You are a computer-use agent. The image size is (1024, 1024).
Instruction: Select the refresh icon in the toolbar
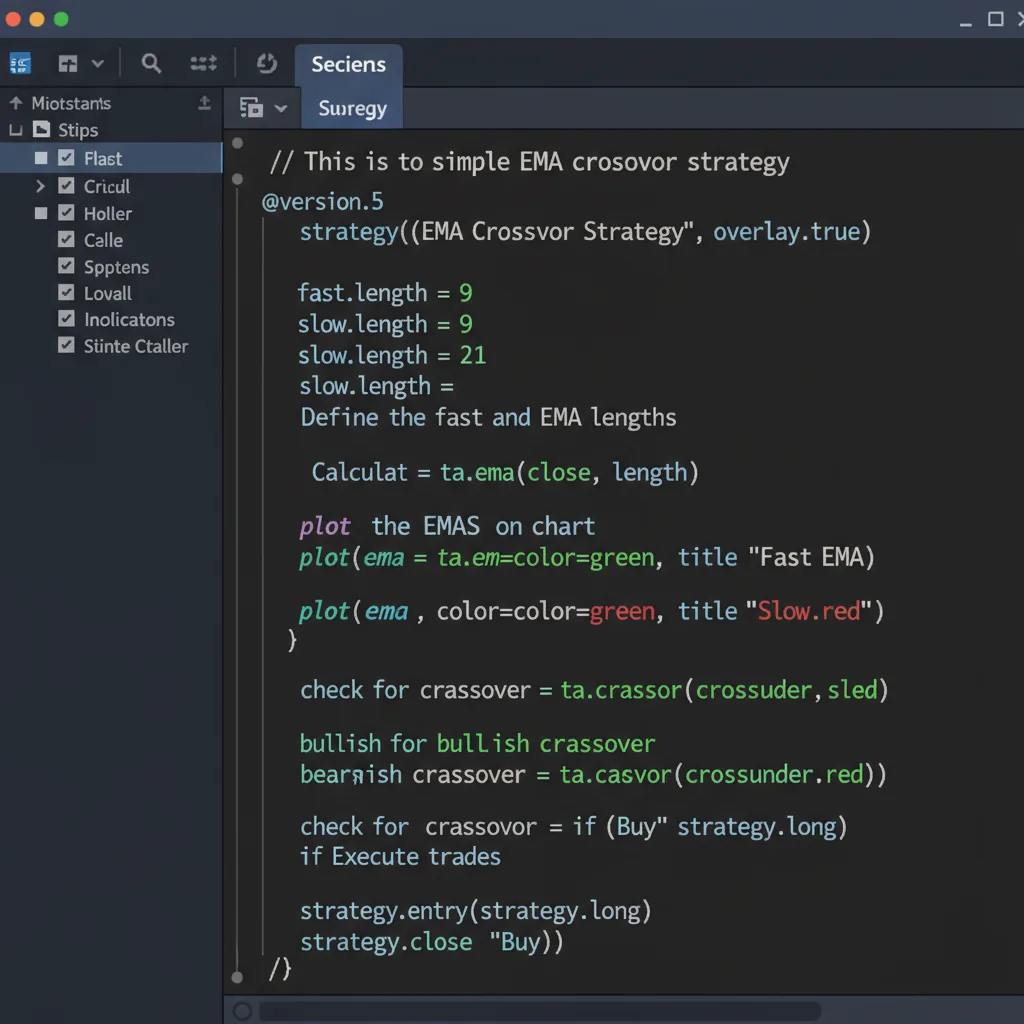pos(265,63)
